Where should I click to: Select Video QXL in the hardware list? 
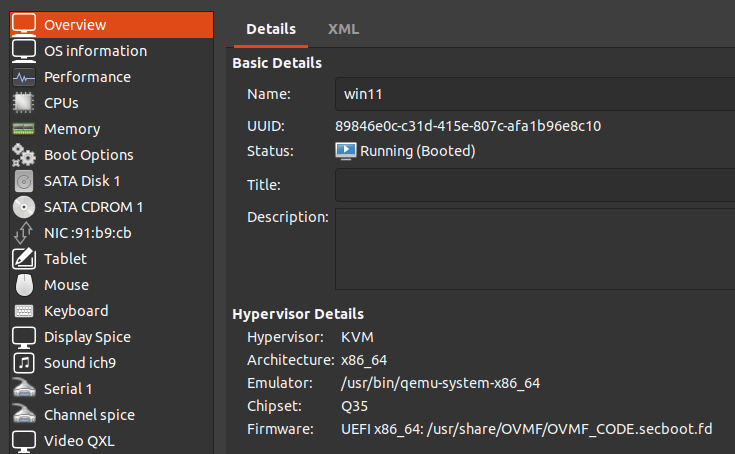click(80, 440)
